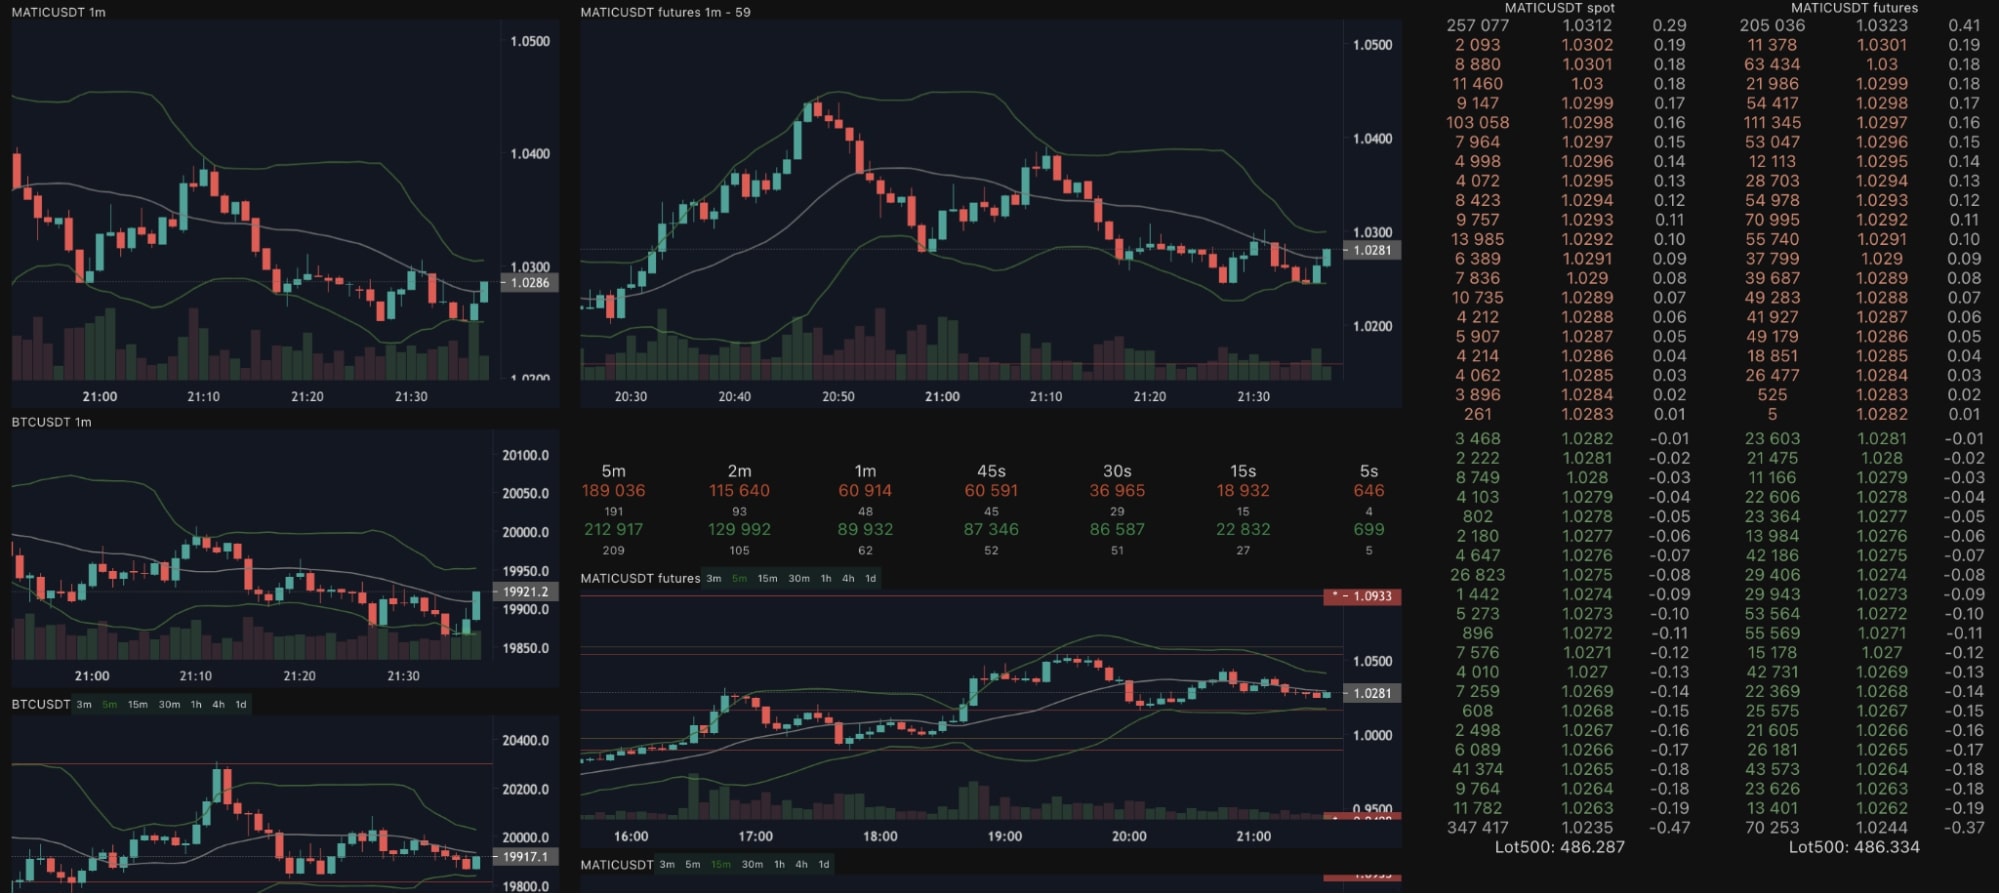This screenshot has height=894, width=1999.
Task: Select 3m timeframe on MATICUSDT futures chart
Action: pos(714,579)
